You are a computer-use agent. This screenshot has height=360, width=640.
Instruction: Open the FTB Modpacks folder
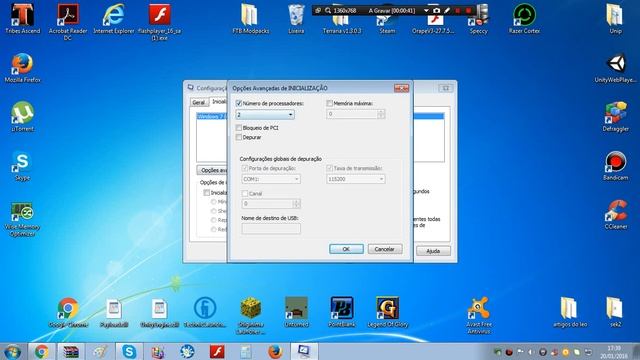250,19
